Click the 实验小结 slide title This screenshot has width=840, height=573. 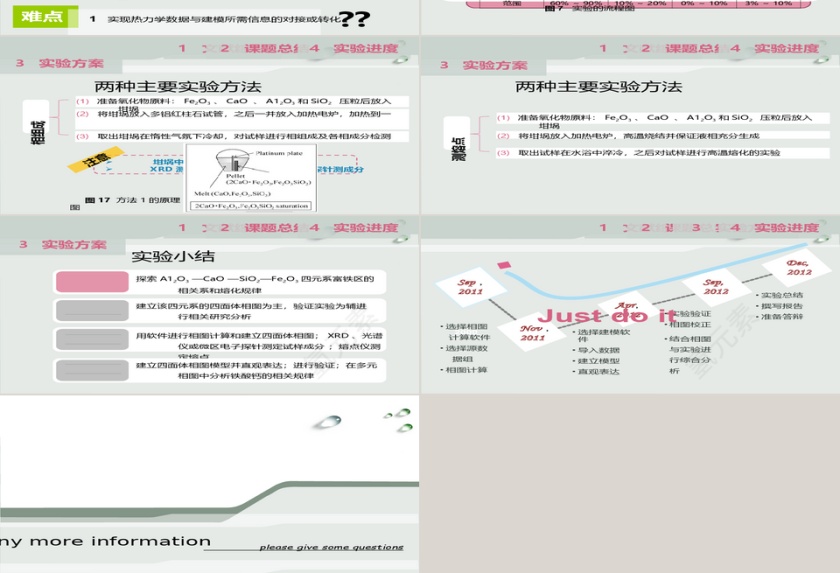(x=173, y=257)
